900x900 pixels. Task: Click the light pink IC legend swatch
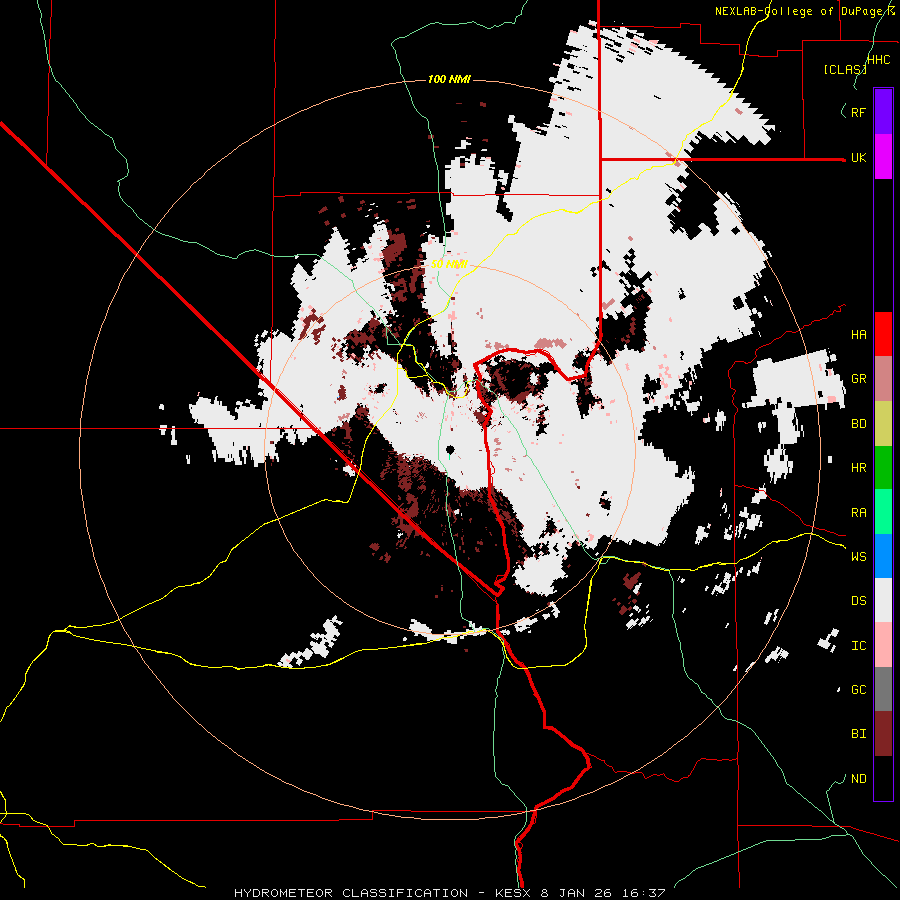(x=883, y=645)
